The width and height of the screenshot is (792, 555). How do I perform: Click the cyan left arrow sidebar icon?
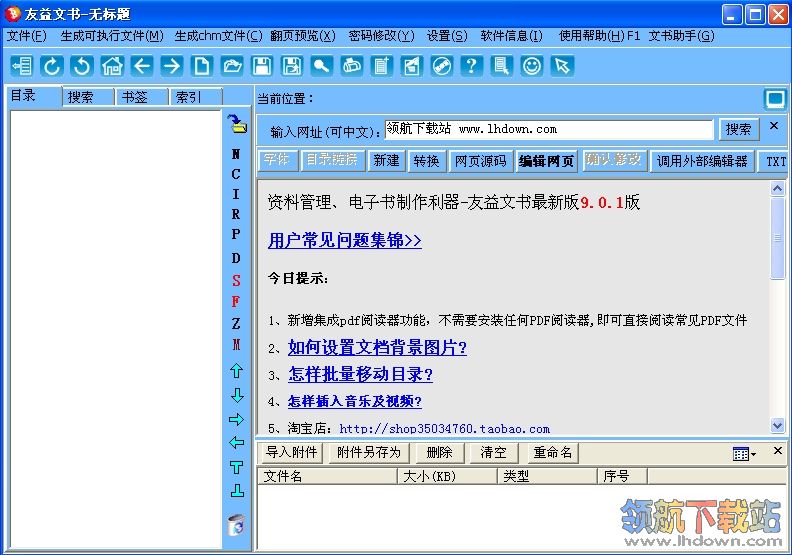236,443
